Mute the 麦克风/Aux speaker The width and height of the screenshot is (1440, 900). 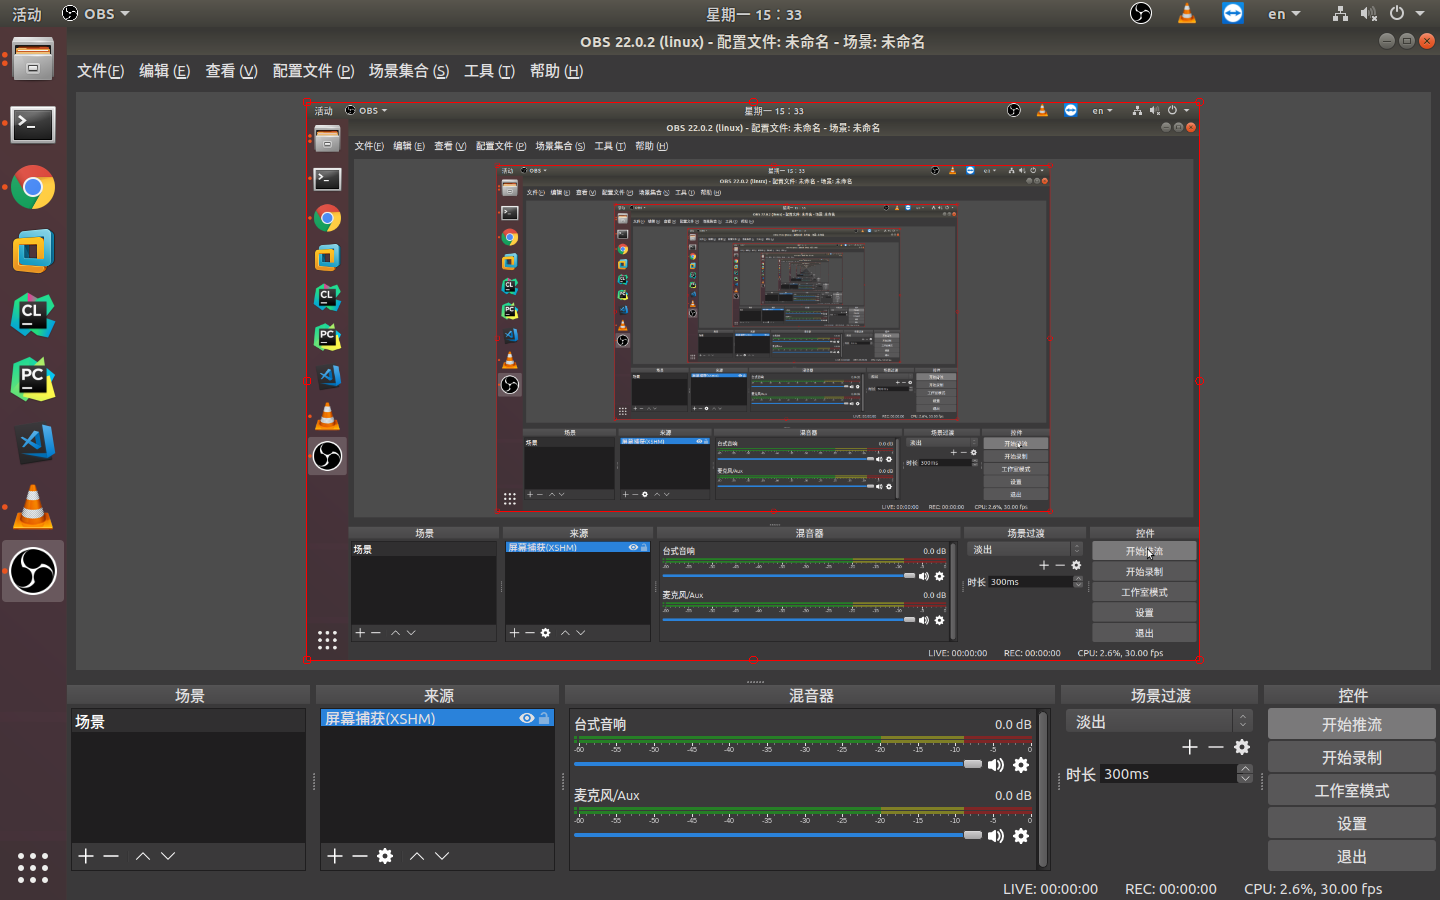[x=996, y=836]
